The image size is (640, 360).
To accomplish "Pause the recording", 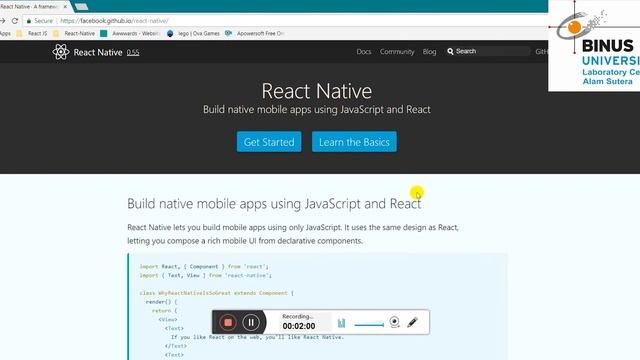I will tap(251, 322).
